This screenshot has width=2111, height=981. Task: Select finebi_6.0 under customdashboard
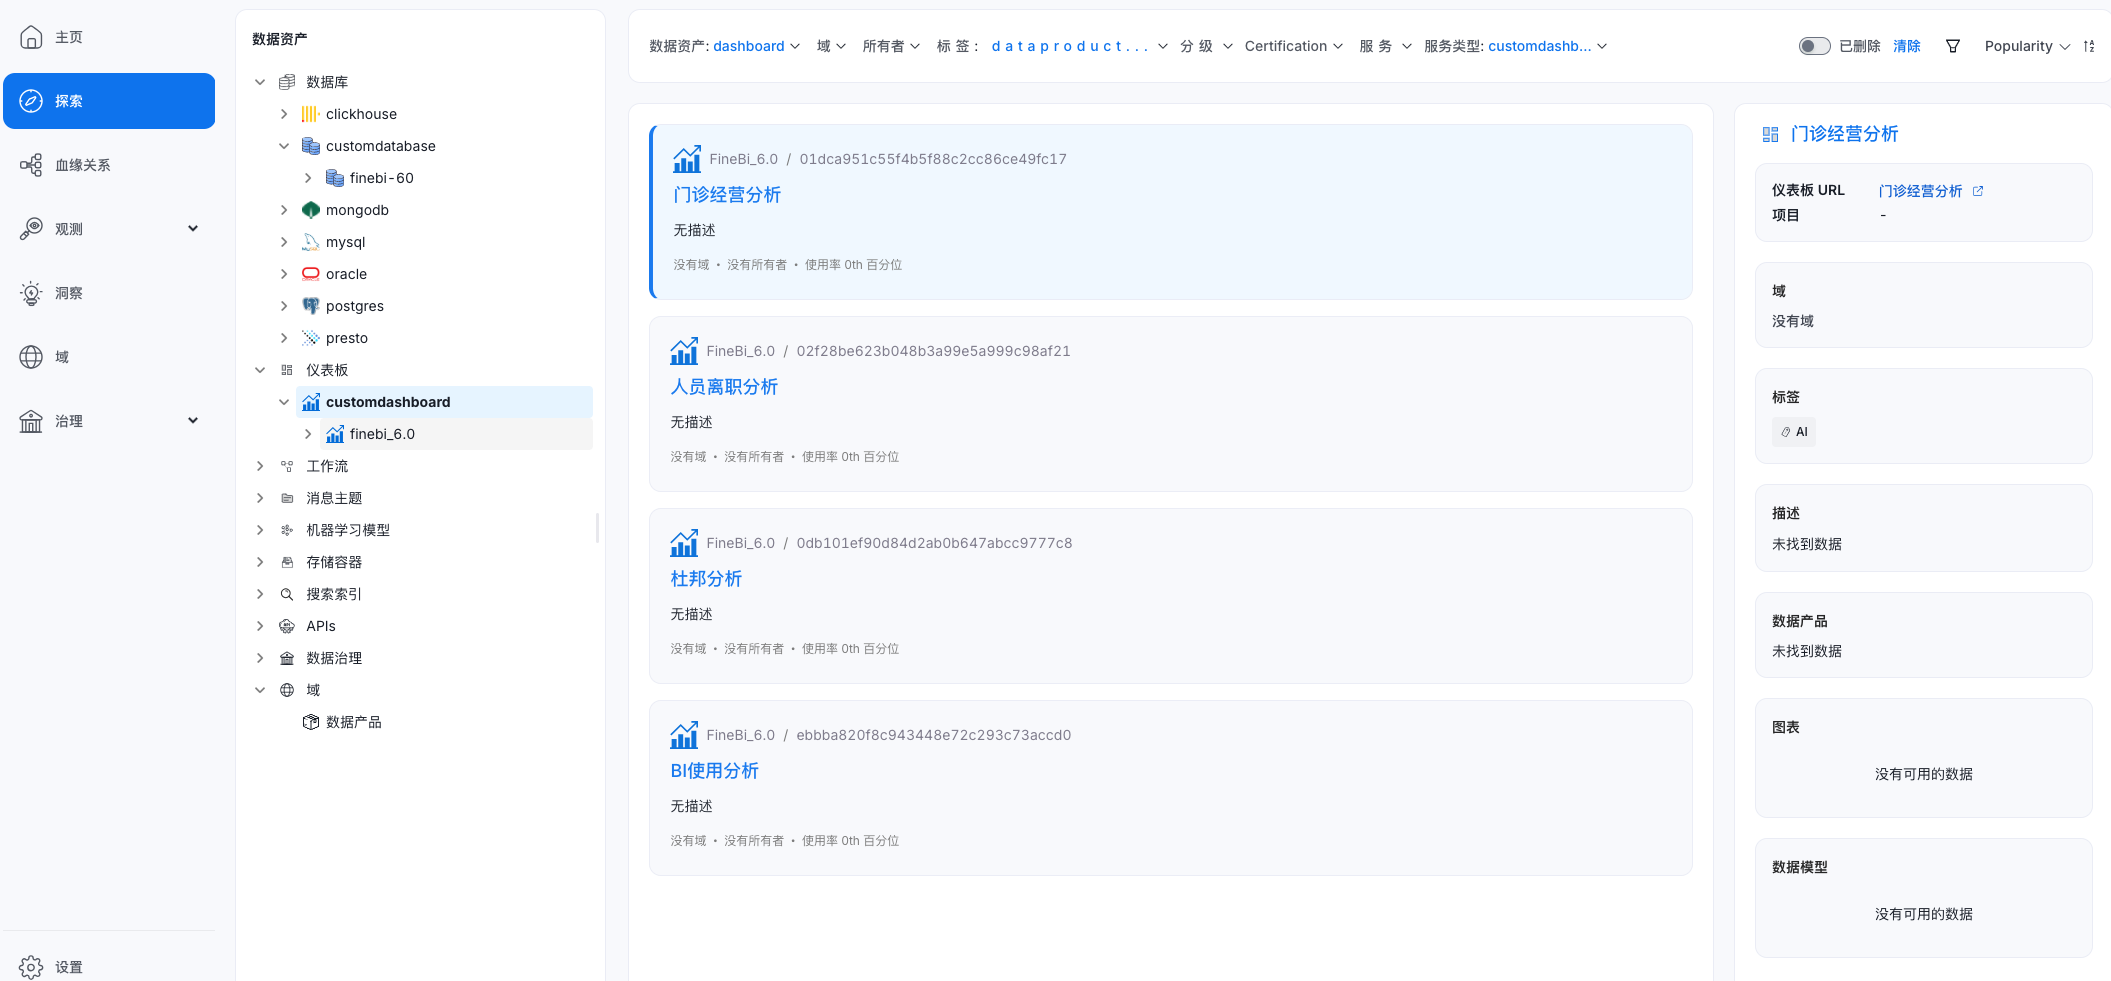pyautogui.click(x=382, y=433)
